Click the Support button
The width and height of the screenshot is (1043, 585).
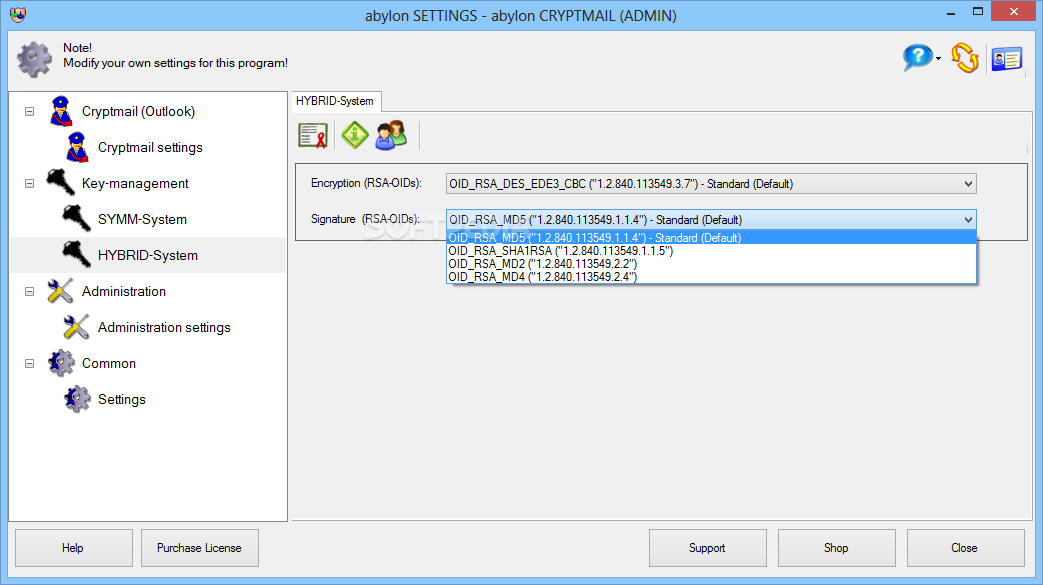(x=708, y=548)
